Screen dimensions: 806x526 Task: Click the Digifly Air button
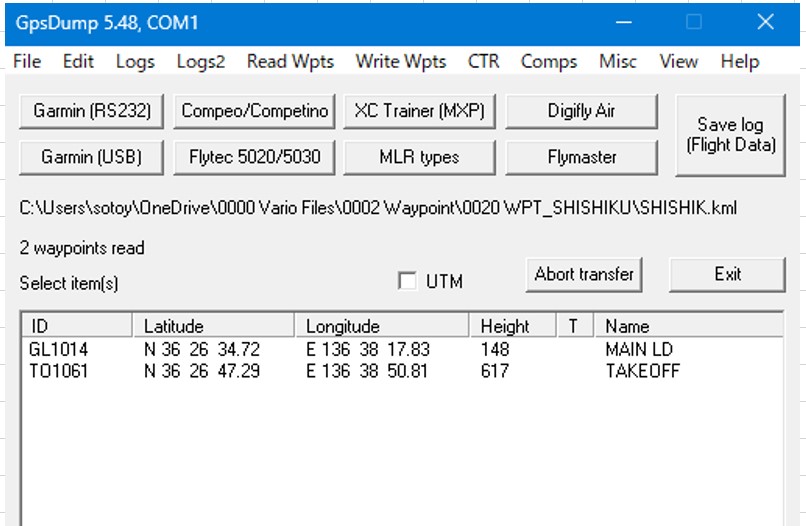click(581, 111)
